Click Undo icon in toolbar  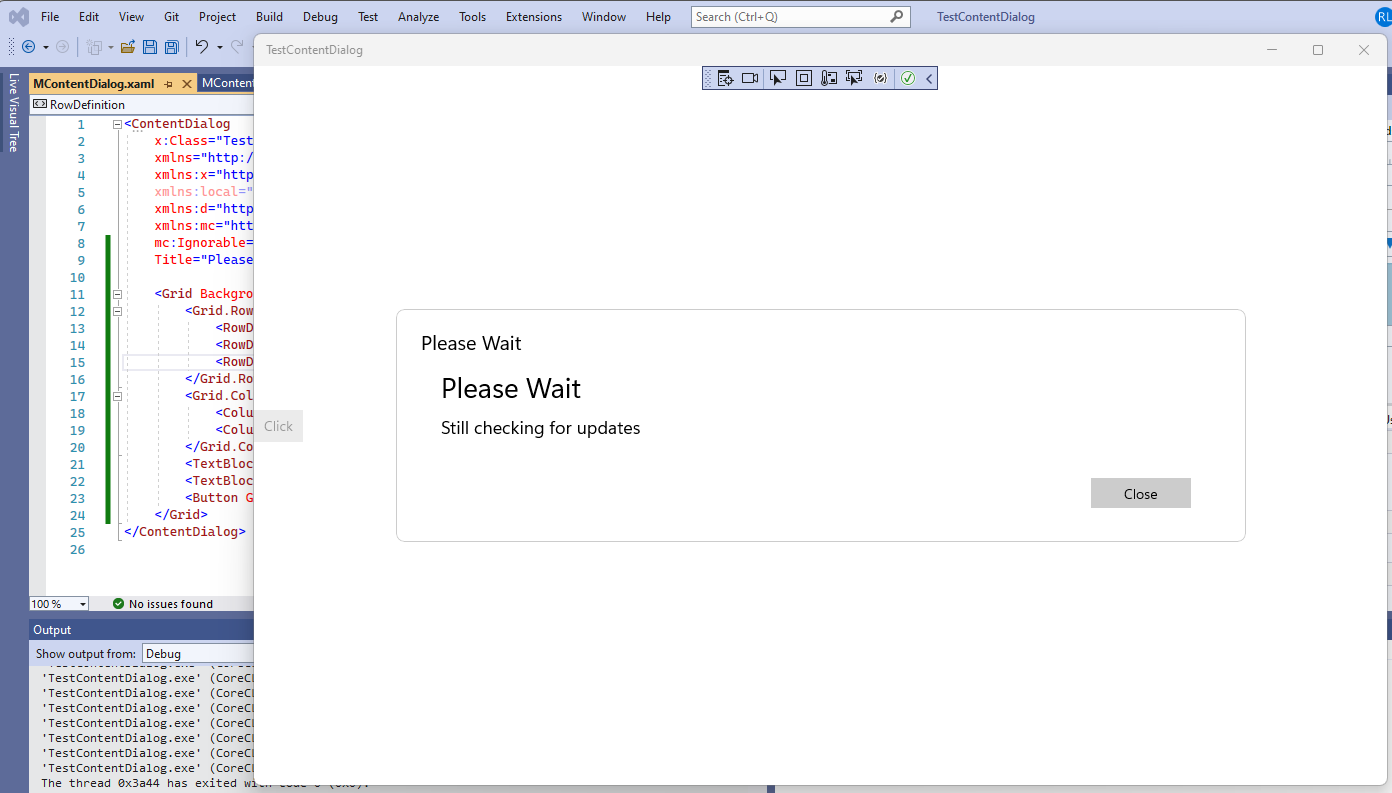[201, 47]
